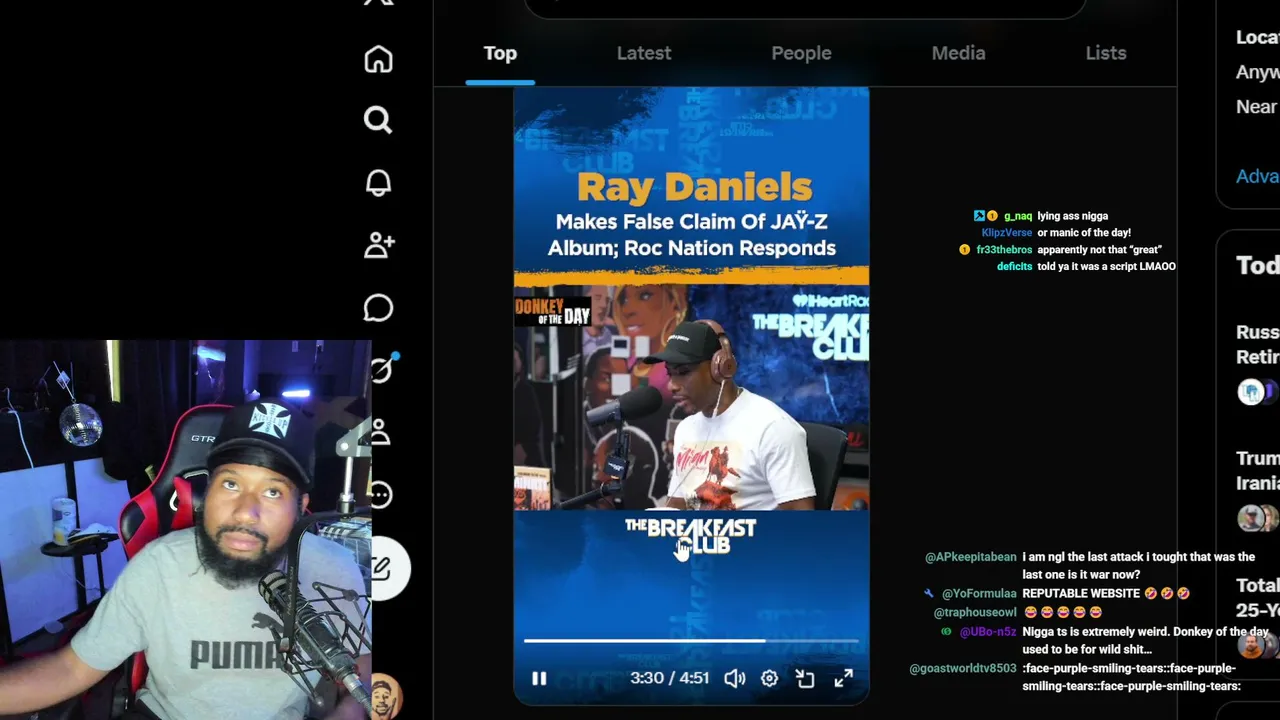Switch to the Top tab
1280x720 pixels.
500,53
